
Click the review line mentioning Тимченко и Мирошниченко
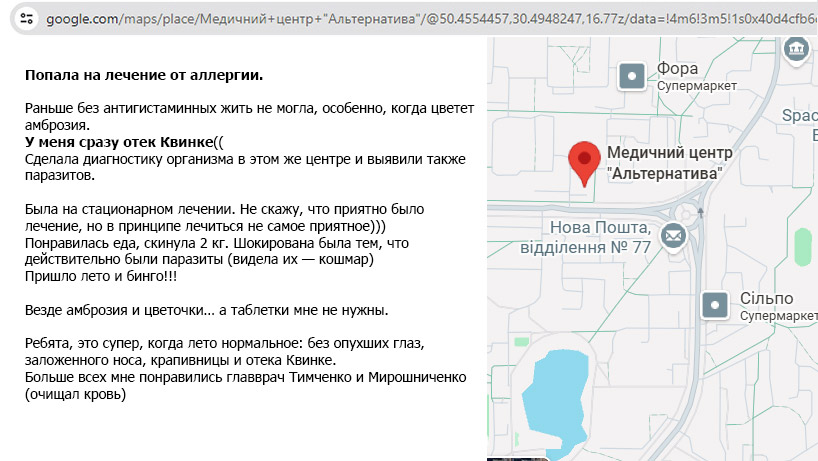point(246,377)
